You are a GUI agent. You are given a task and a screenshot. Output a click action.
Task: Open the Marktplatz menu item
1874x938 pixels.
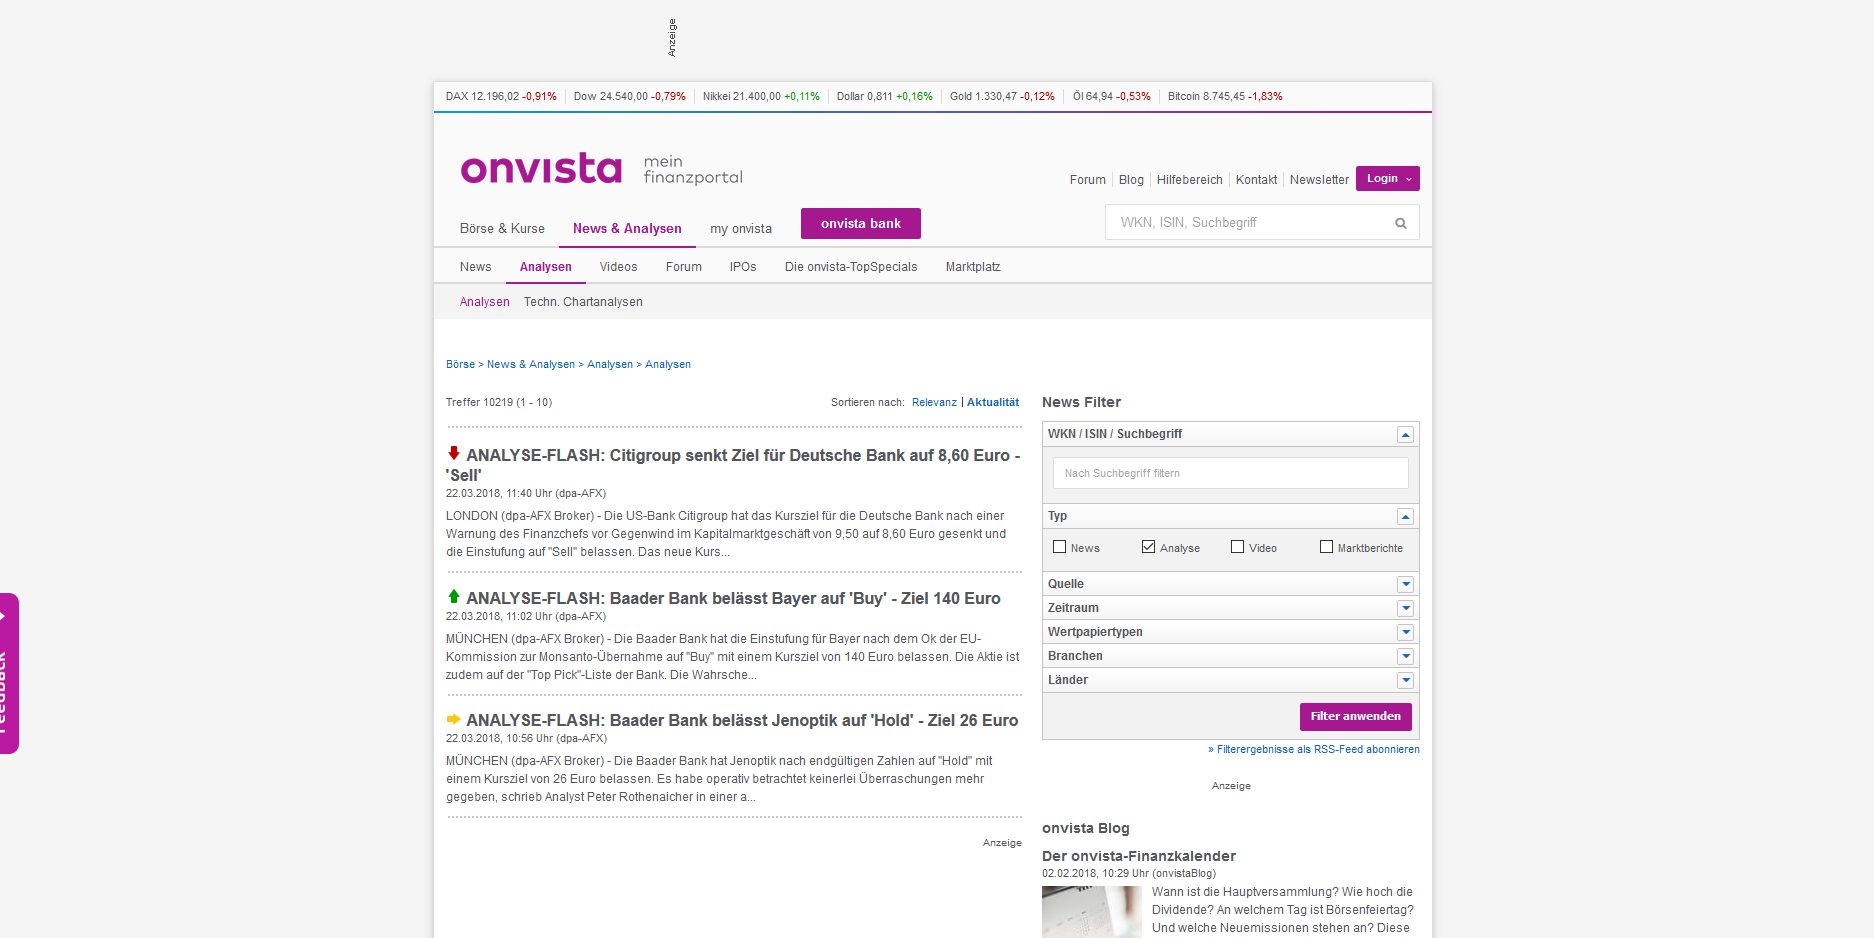pos(973,267)
